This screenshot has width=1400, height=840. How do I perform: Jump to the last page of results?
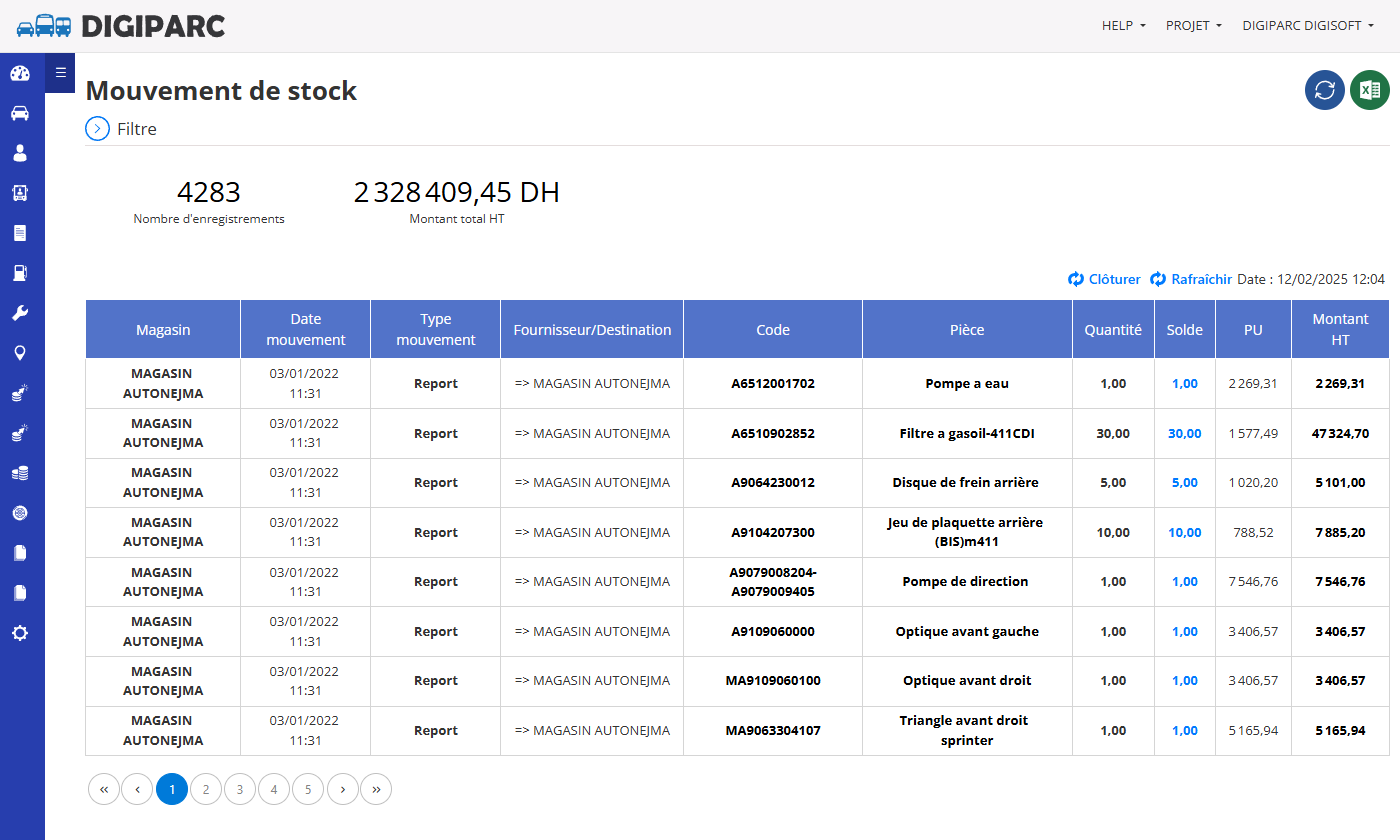[x=376, y=789]
